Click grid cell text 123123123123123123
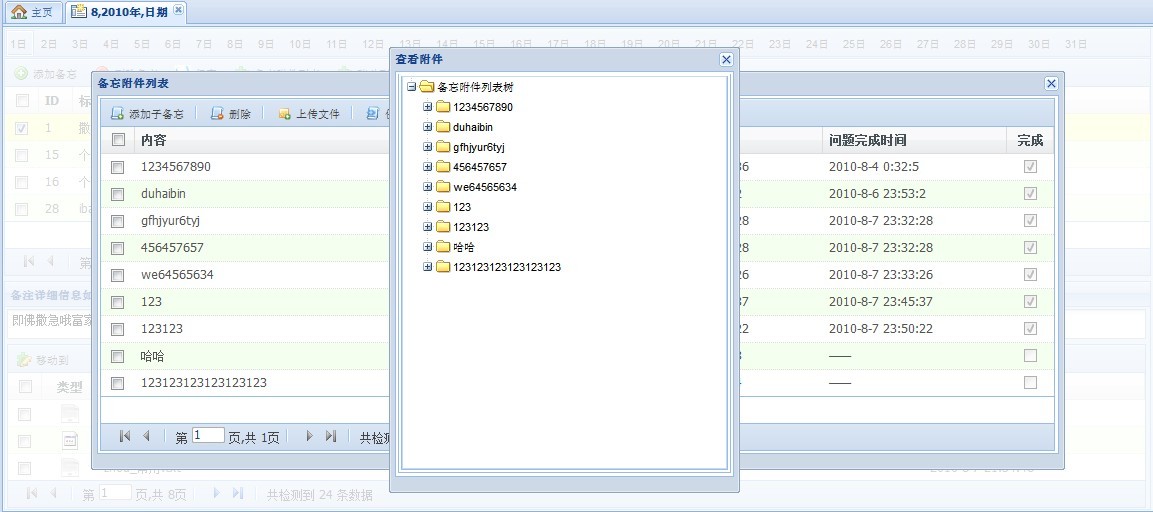Viewport: 1153px width, 512px height. point(204,383)
